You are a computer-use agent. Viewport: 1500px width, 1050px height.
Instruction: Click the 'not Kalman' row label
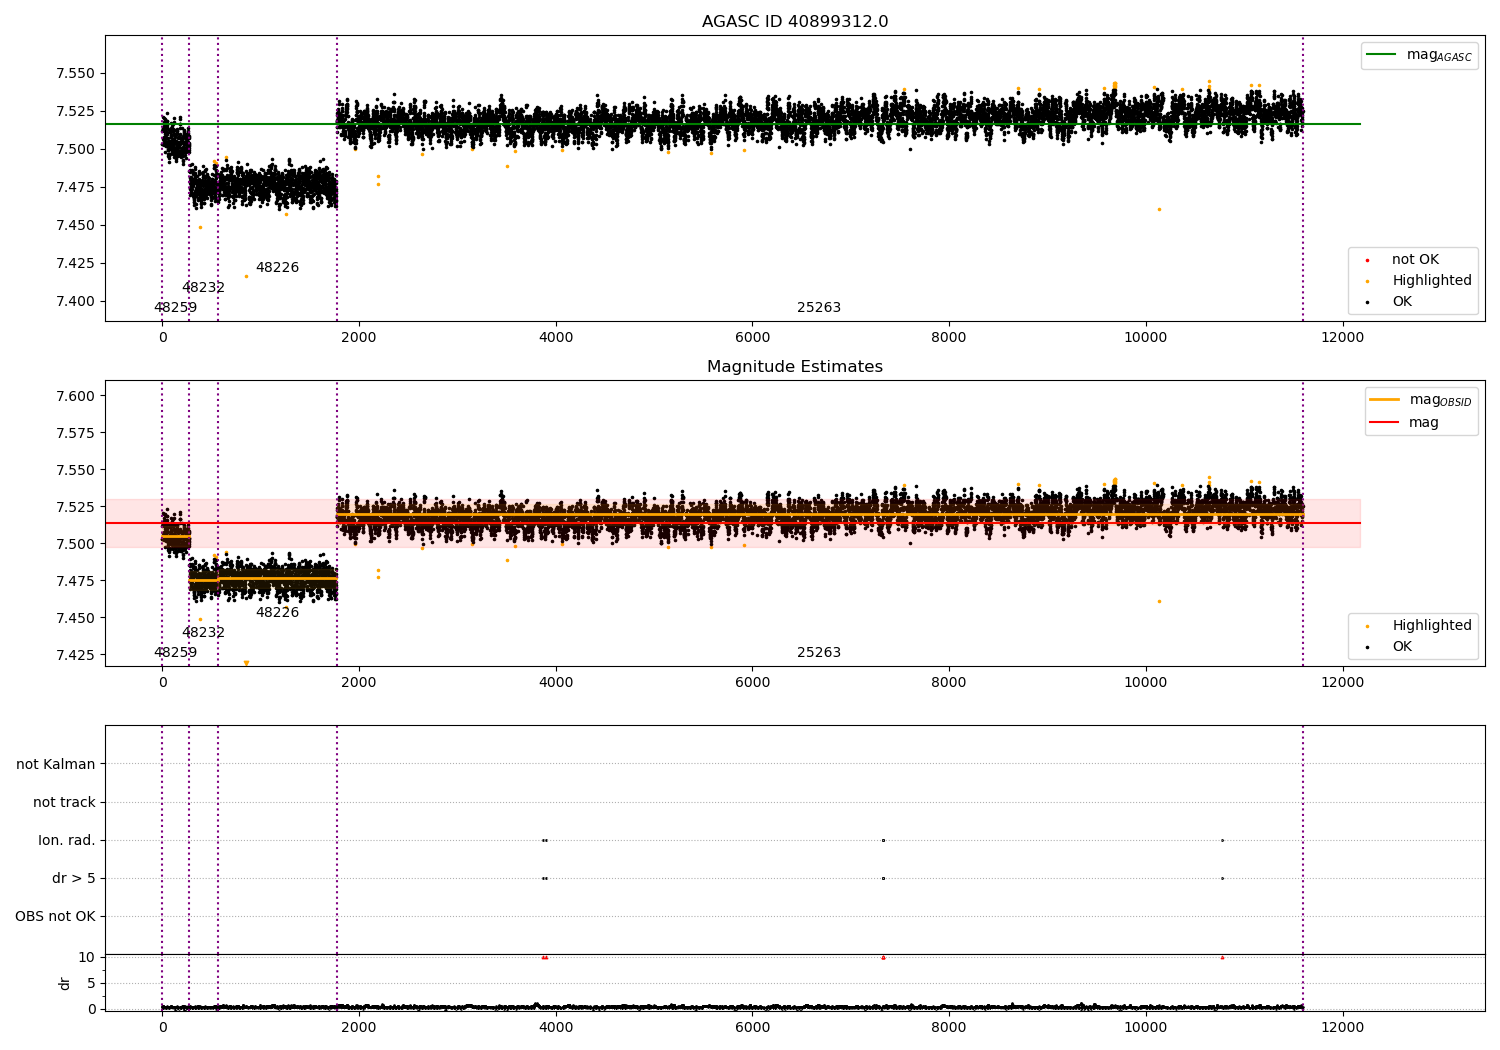tap(56, 765)
